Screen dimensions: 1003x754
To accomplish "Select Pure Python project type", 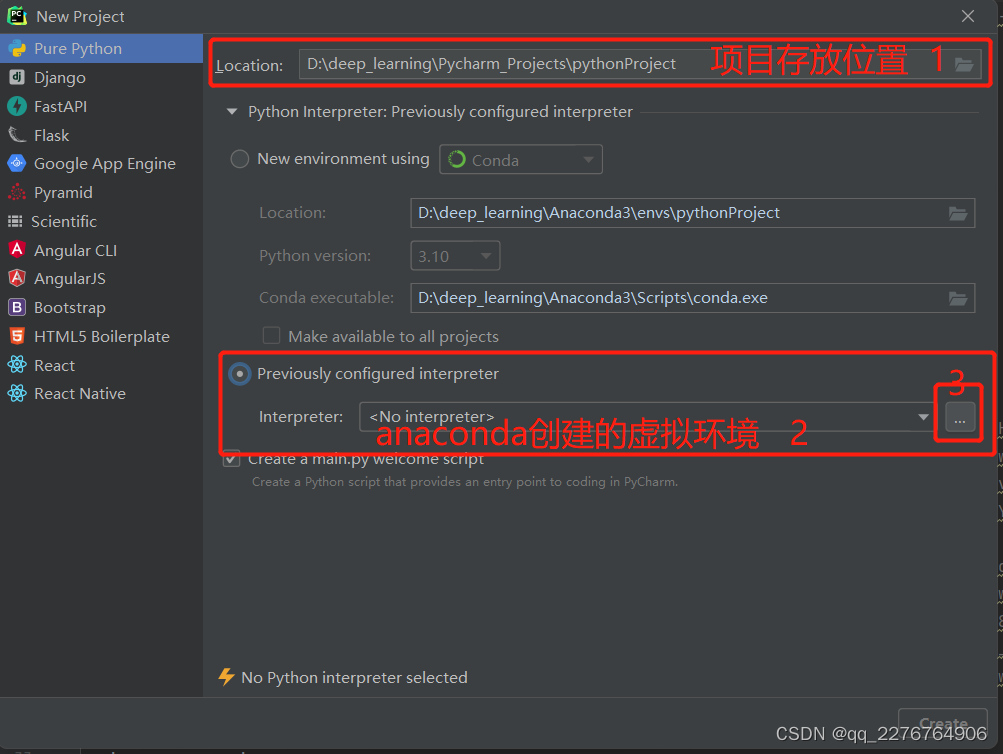I will click(102, 49).
